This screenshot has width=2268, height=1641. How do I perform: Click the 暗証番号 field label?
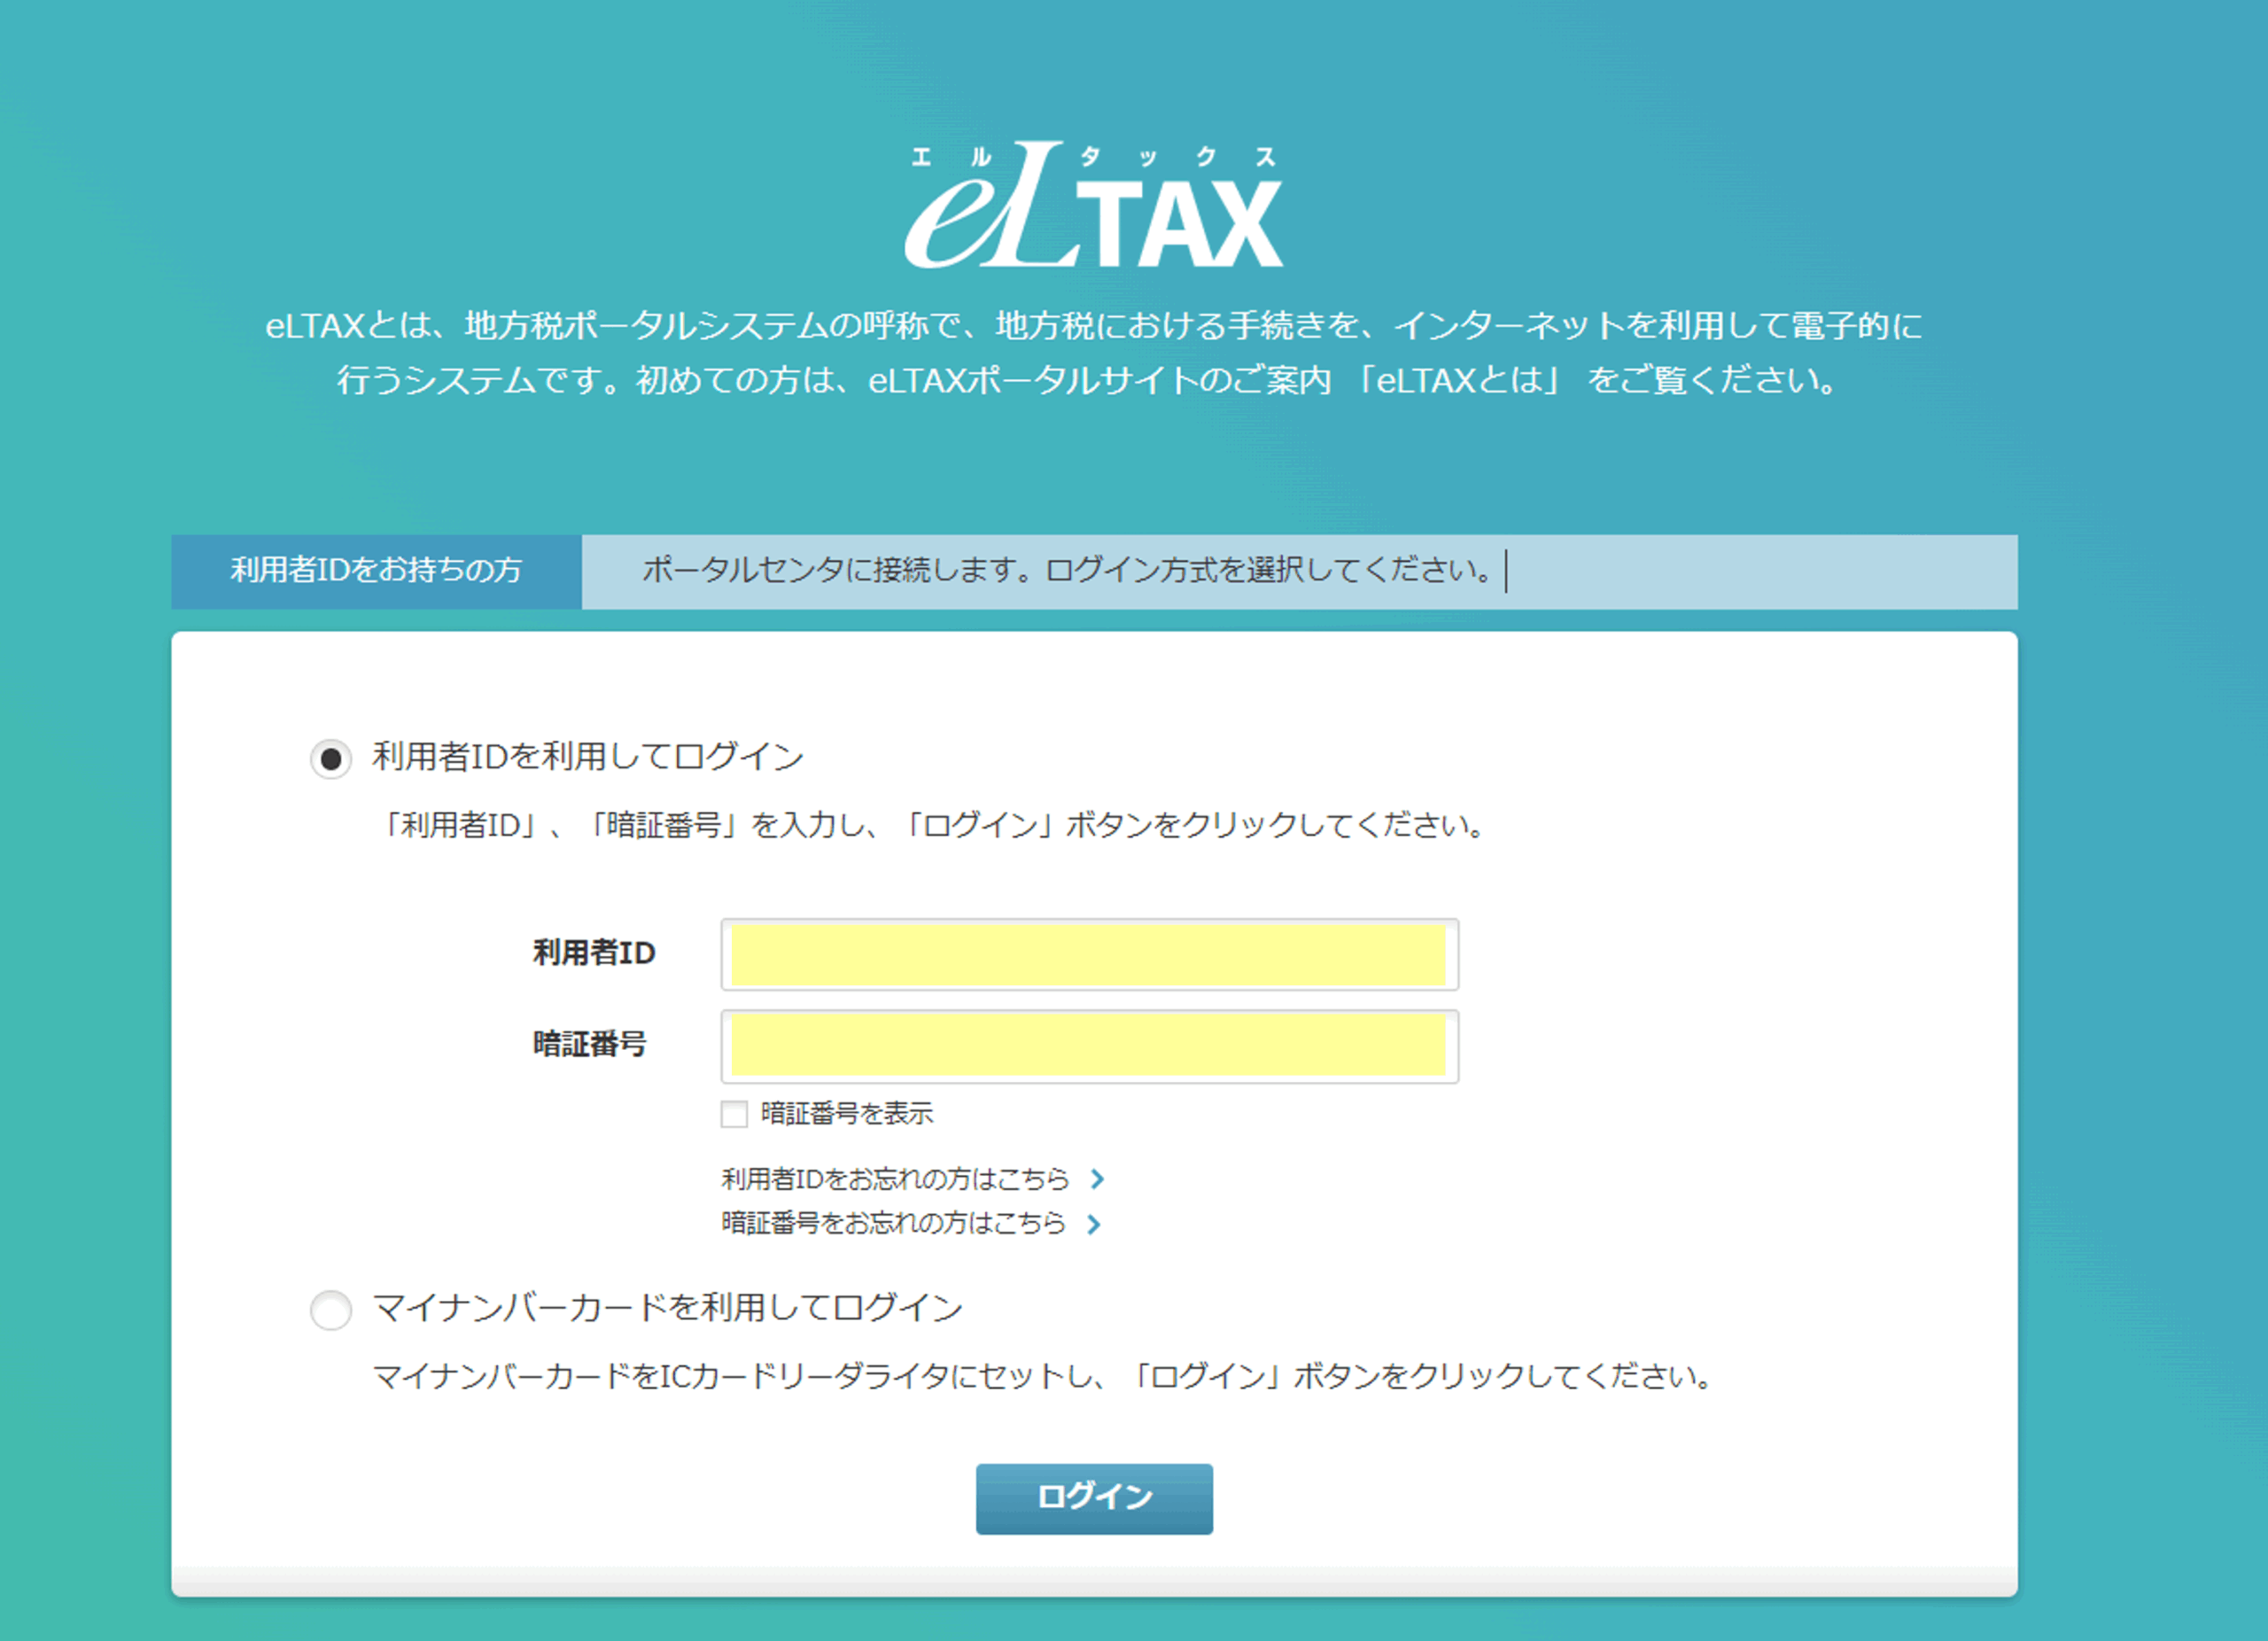[x=590, y=1045]
